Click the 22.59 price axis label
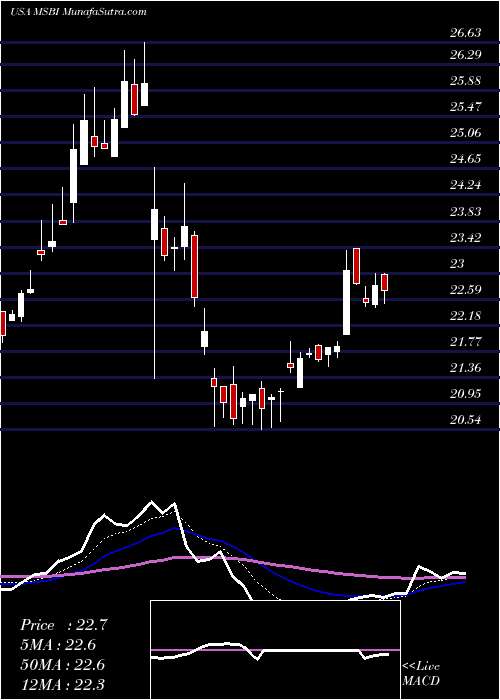The height and width of the screenshot is (700, 500). pyautogui.click(x=466, y=290)
